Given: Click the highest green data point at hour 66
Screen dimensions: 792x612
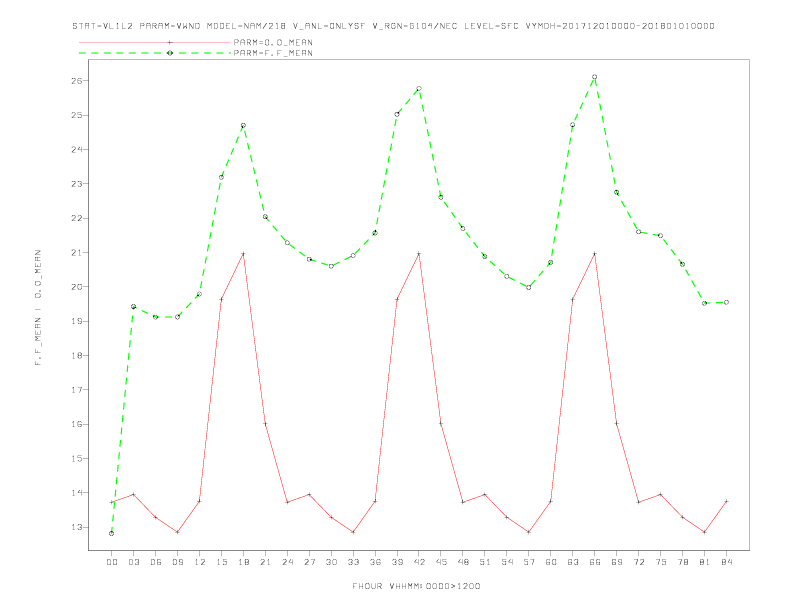Looking at the screenshot, I should (595, 77).
